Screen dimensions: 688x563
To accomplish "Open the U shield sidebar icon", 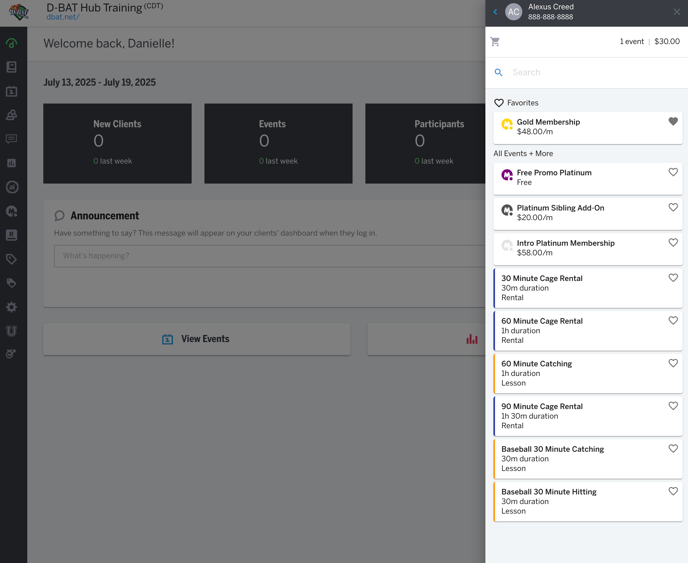I will click(11, 331).
